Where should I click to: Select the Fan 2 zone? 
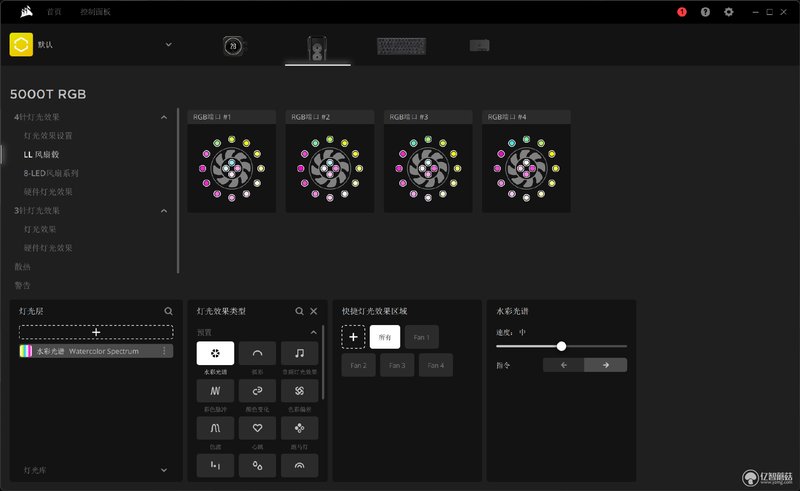358,365
